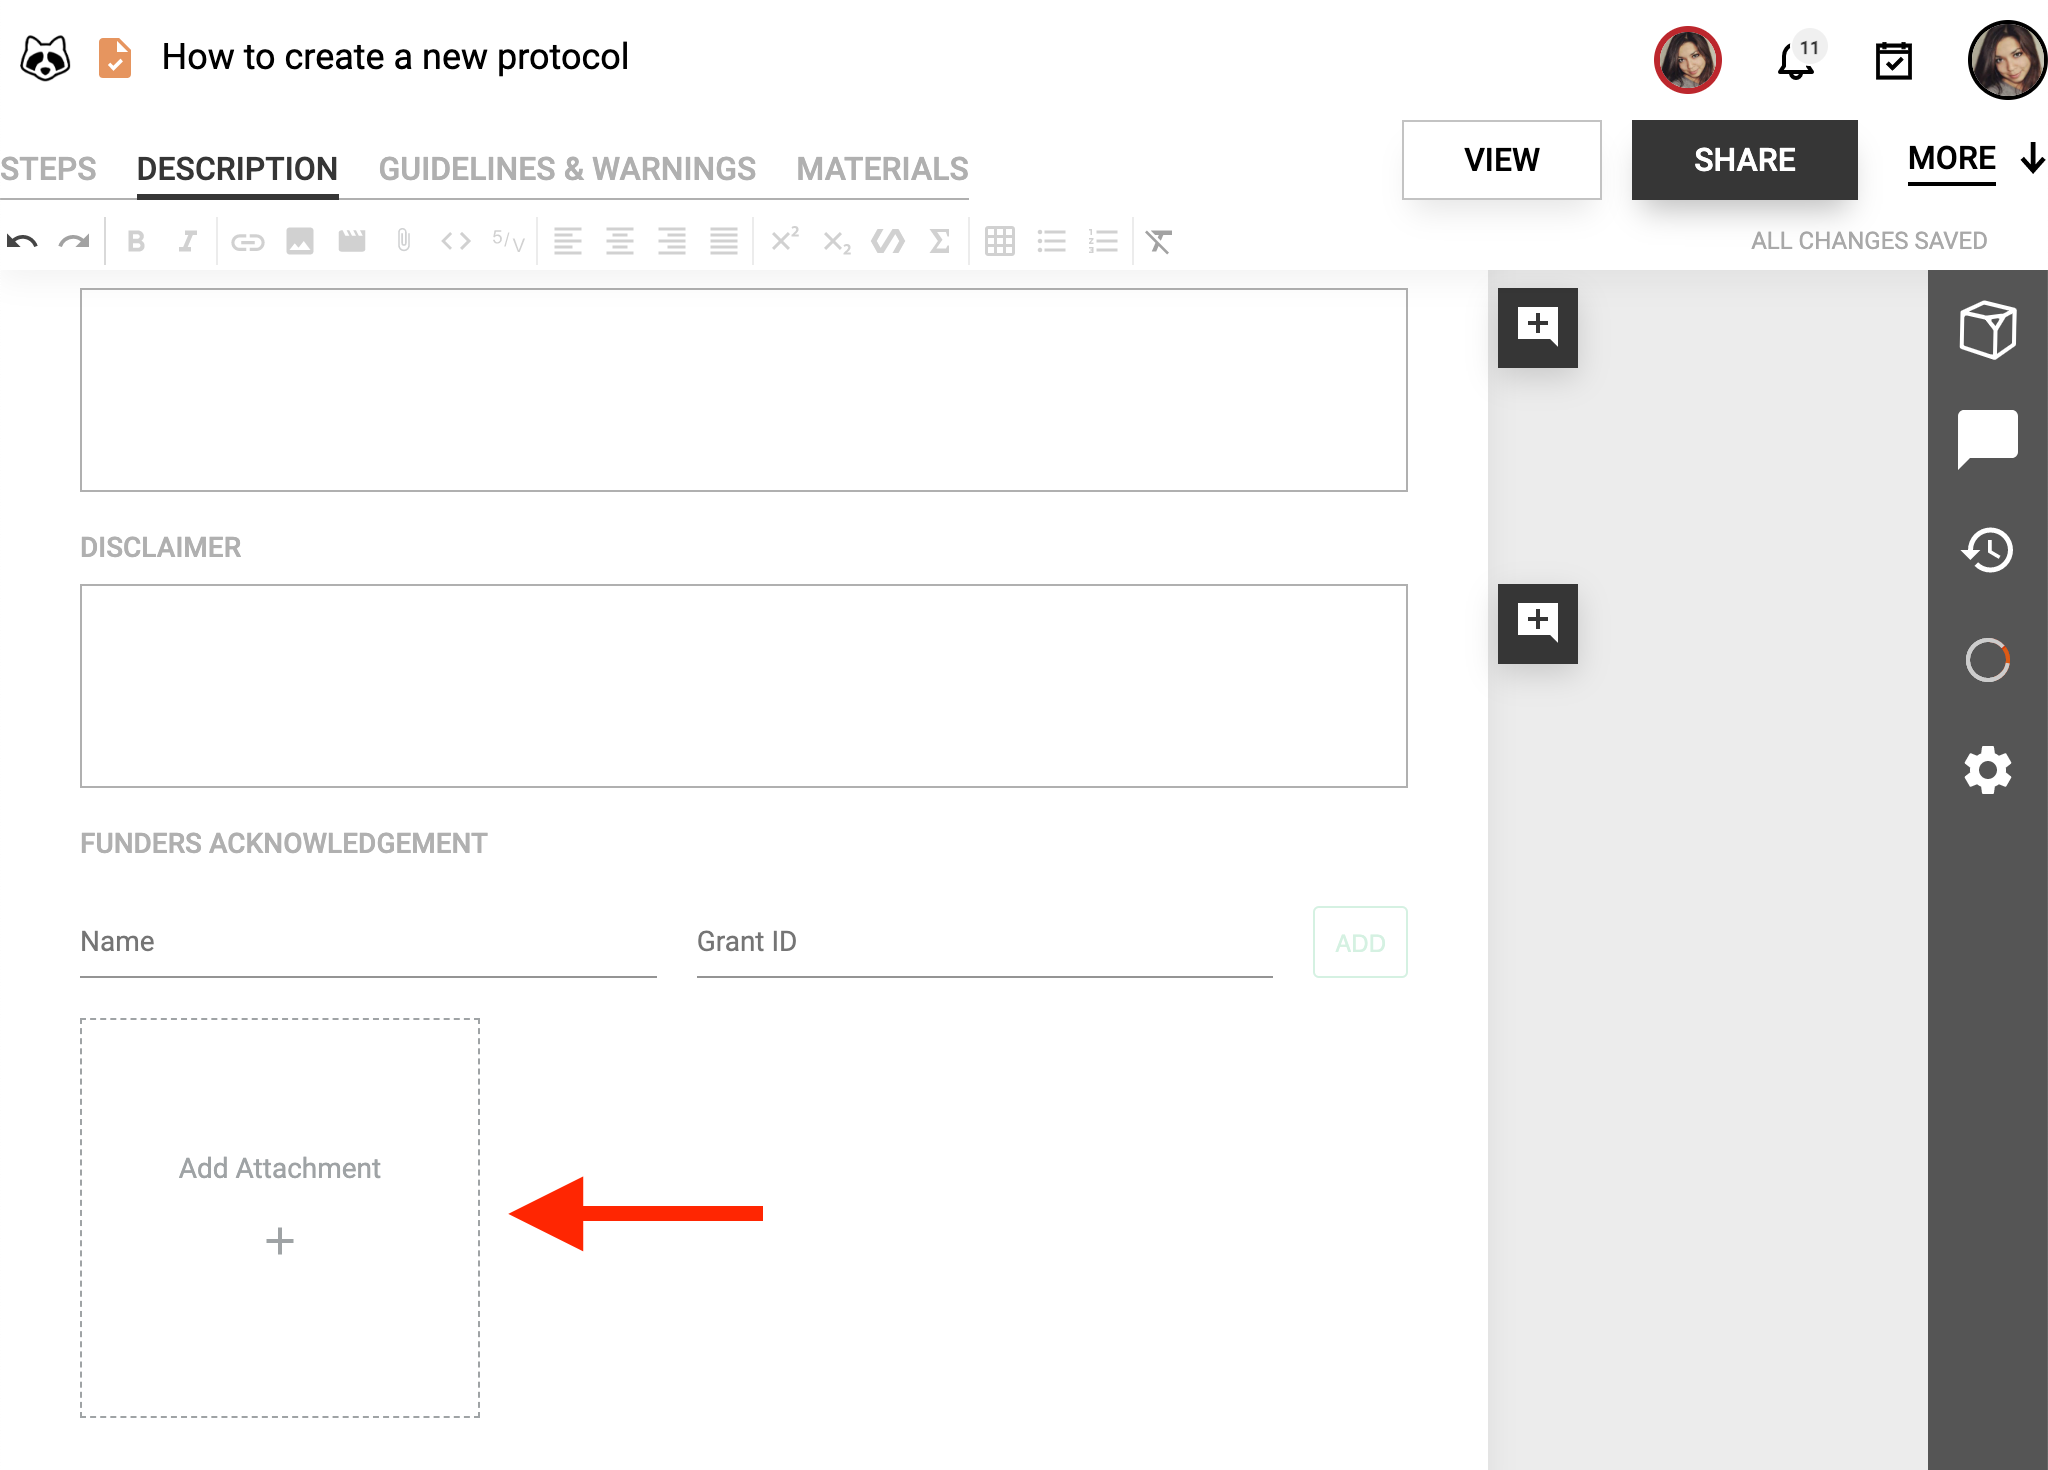Open the version history panel in sidebar
Viewport: 2048px width, 1470px height.
coord(1989,550)
